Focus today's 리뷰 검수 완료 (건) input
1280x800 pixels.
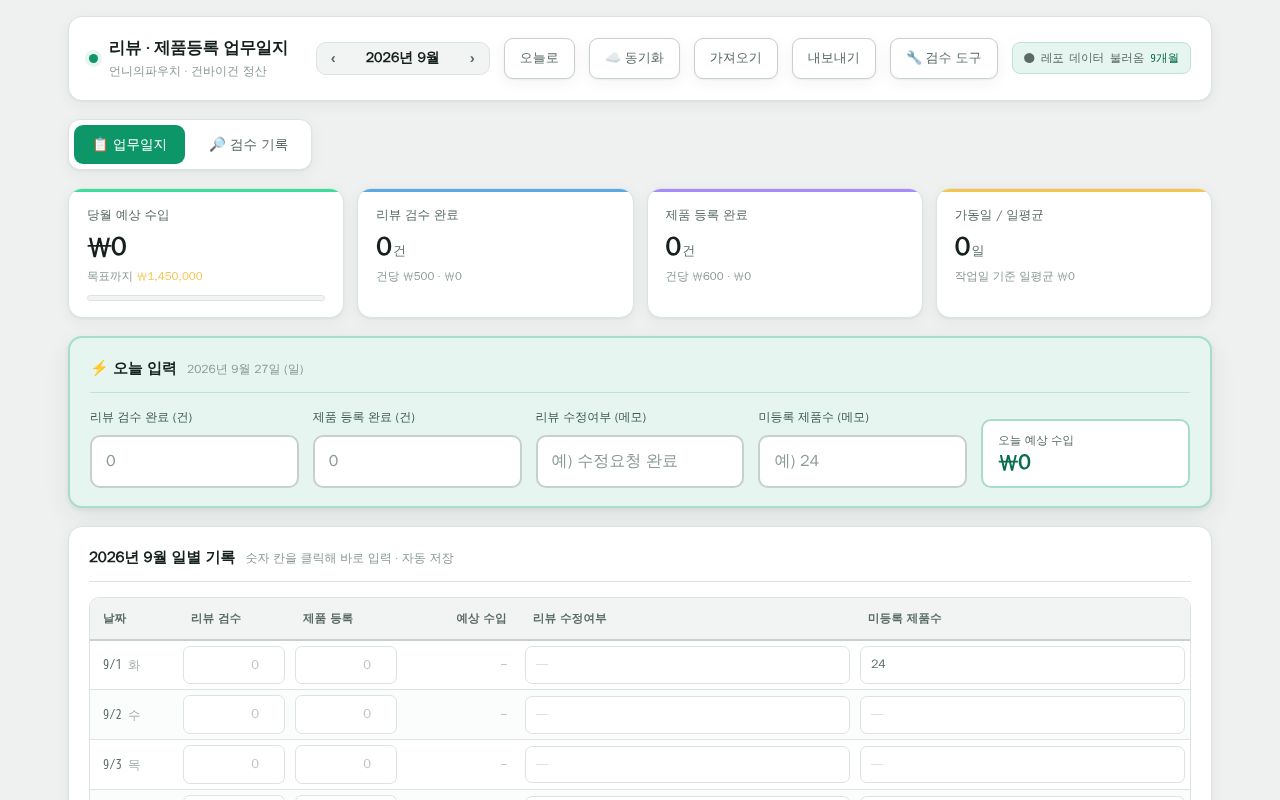click(x=194, y=461)
